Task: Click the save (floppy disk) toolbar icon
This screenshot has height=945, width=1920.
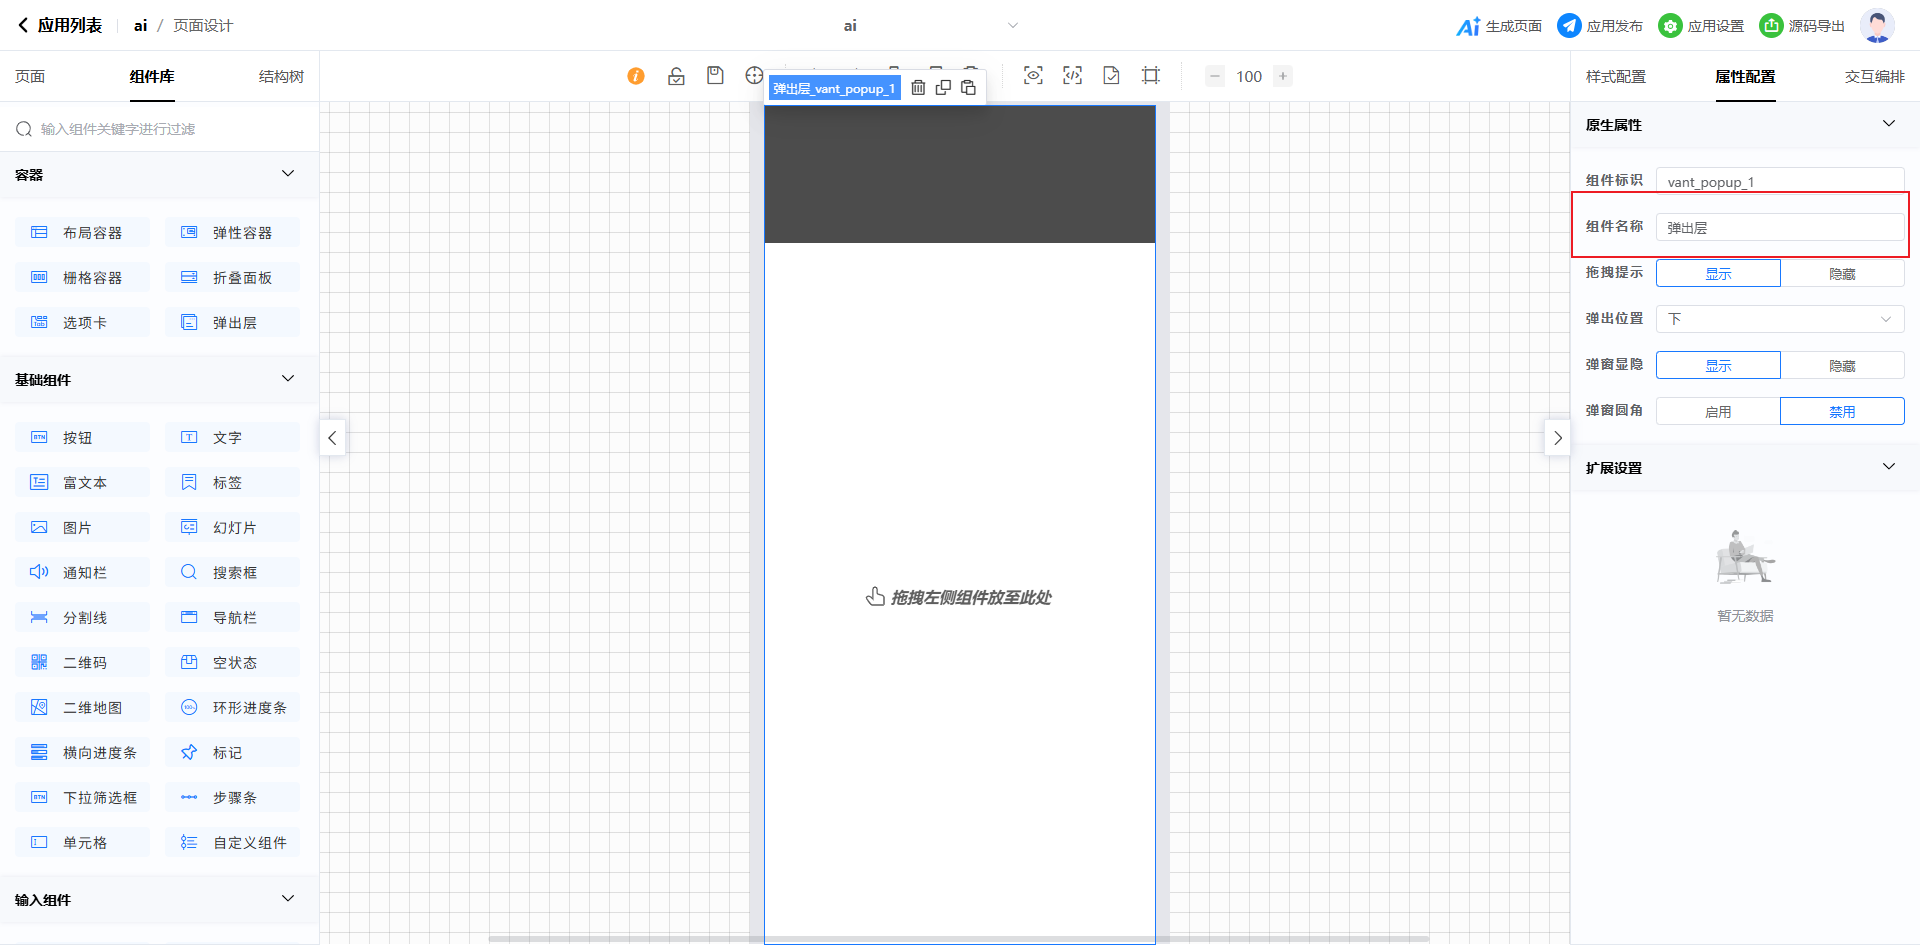Action: pyautogui.click(x=715, y=76)
